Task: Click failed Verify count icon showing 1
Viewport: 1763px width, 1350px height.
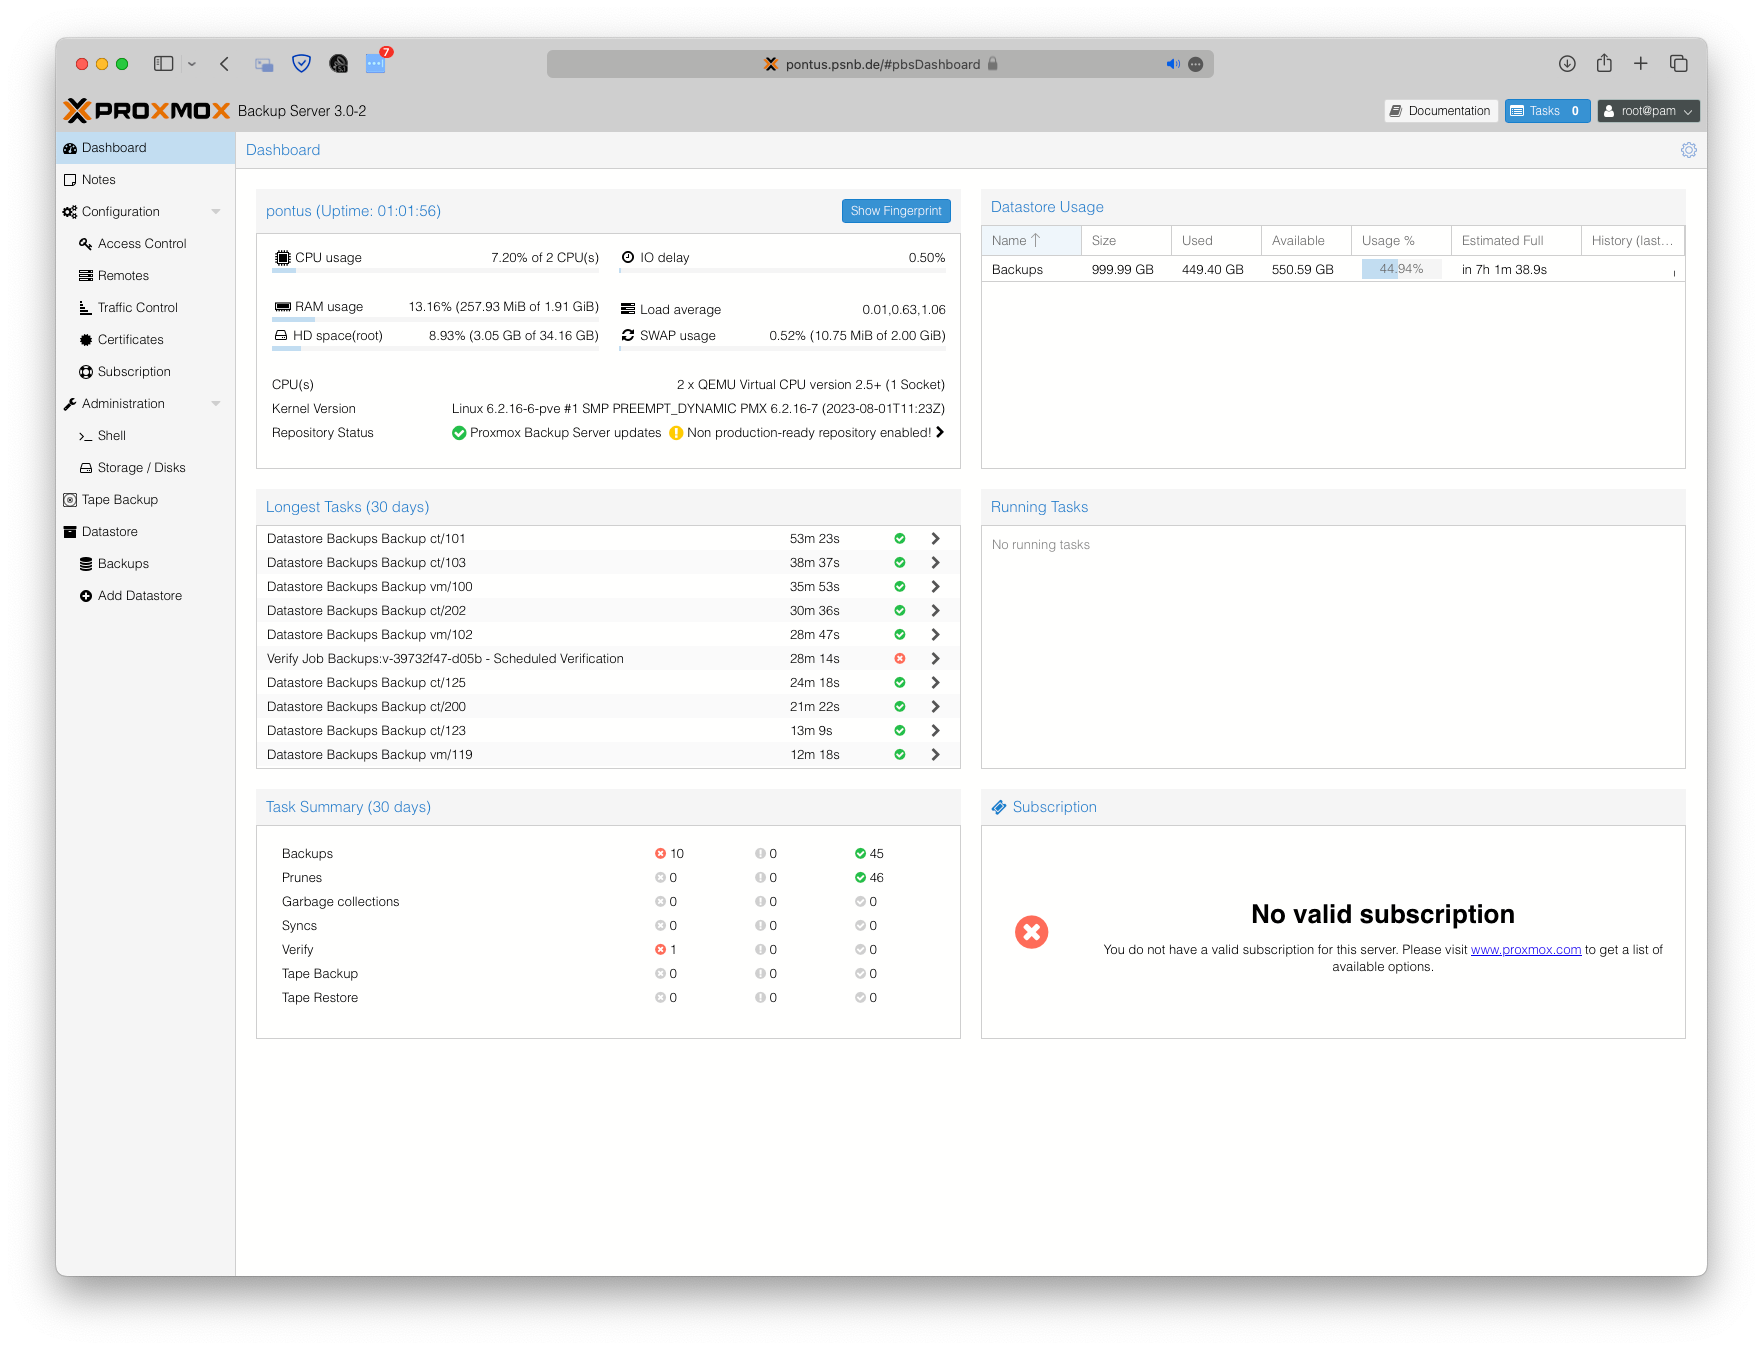Action: pyautogui.click(x=660, y=949)
